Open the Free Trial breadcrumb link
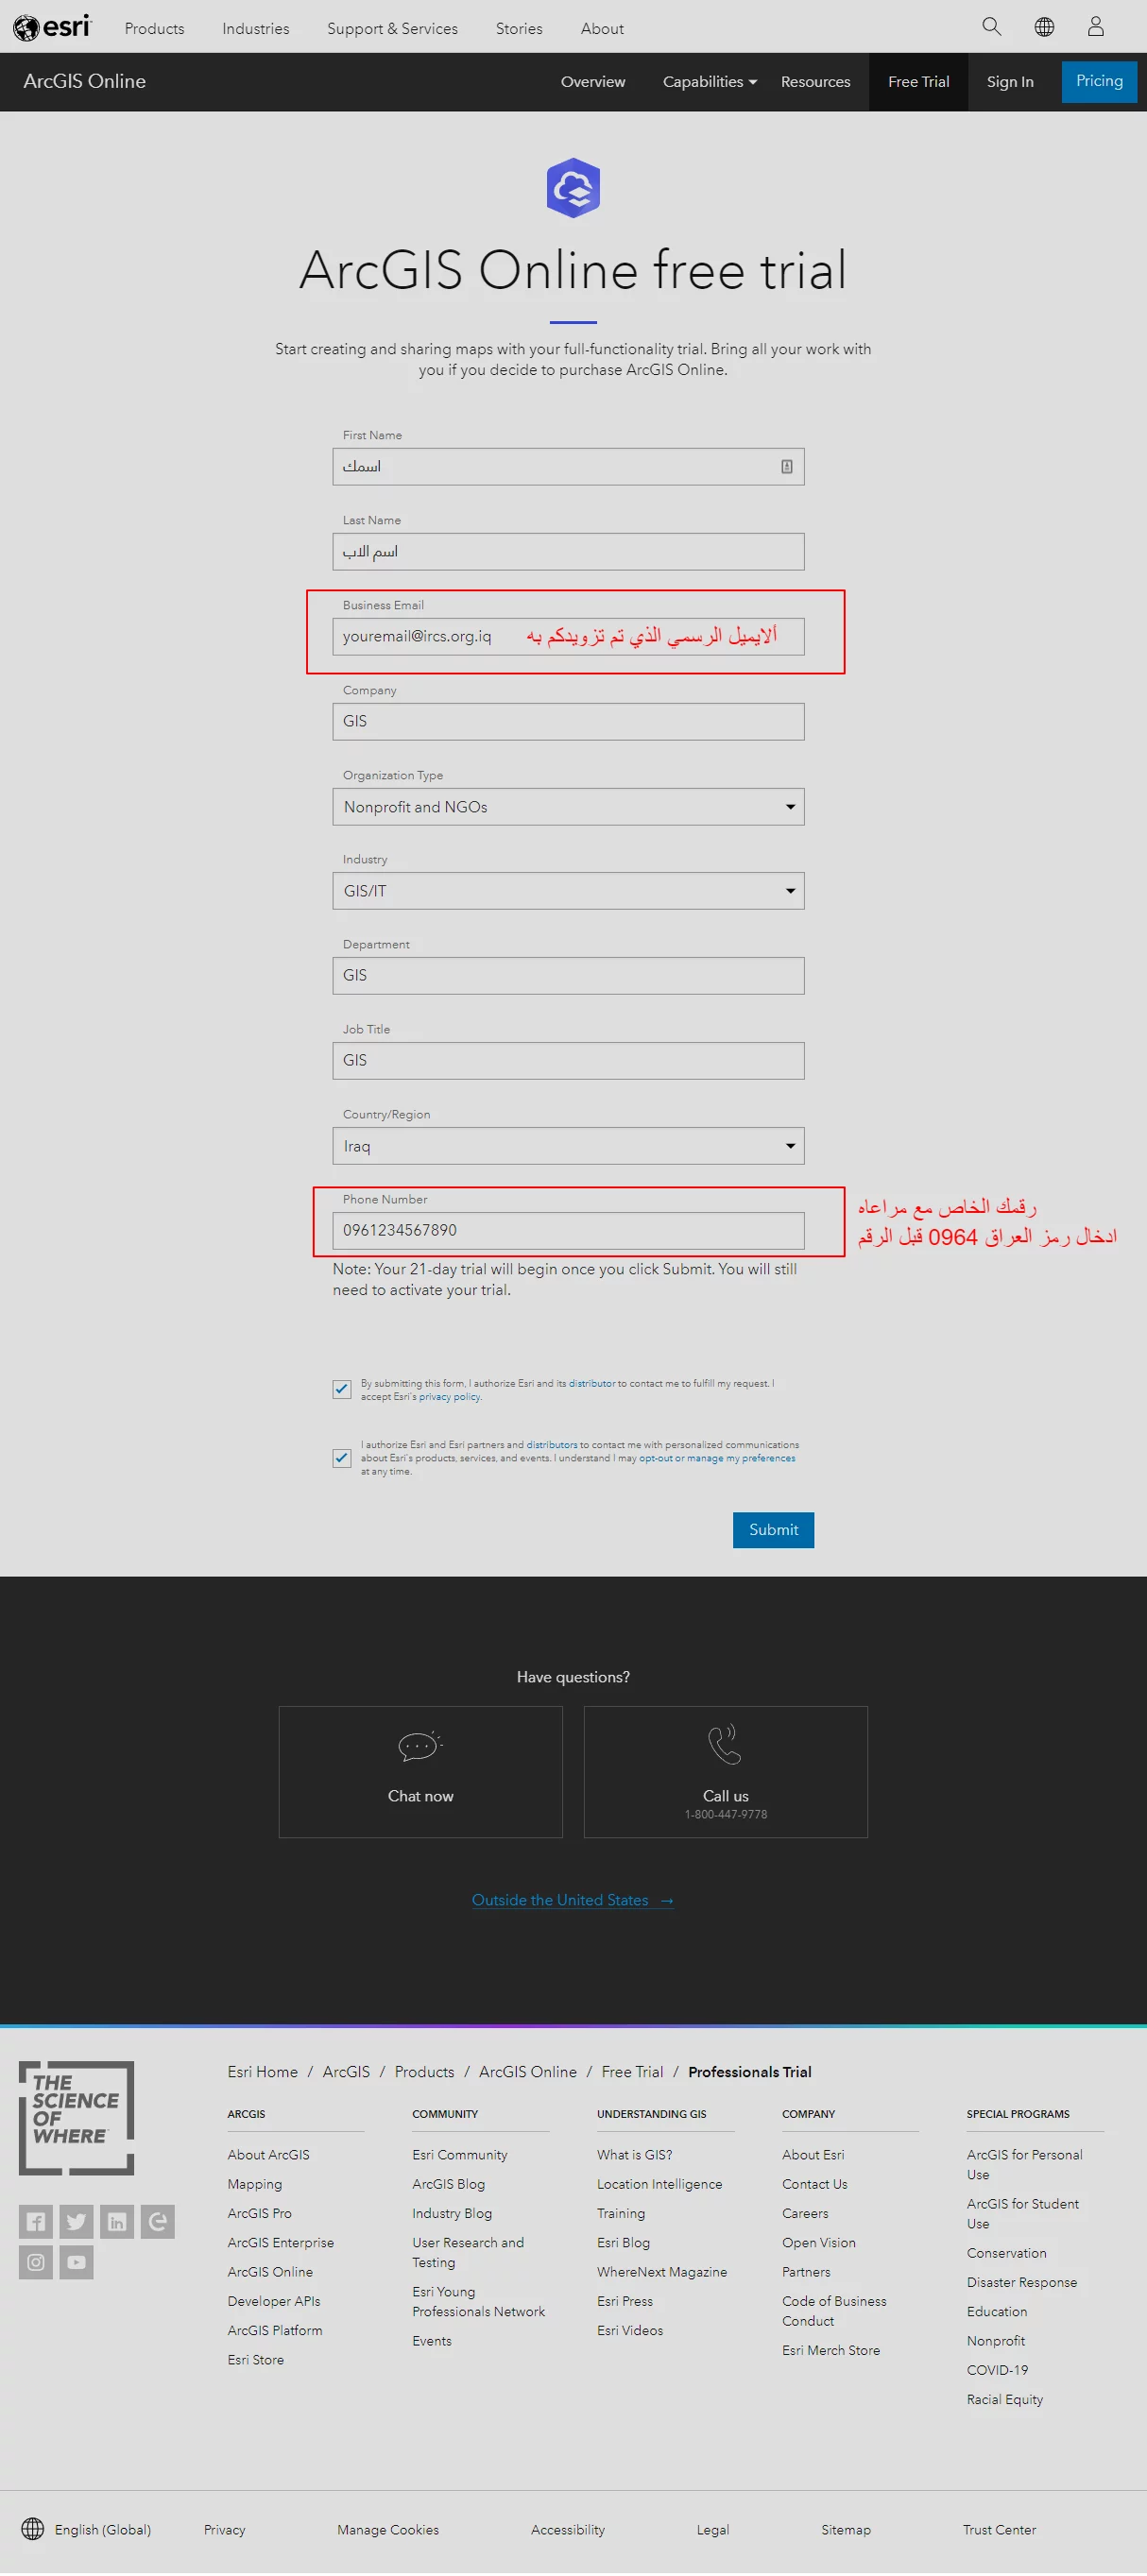The image size is (1147, 2576). [x=632, y=2073]
